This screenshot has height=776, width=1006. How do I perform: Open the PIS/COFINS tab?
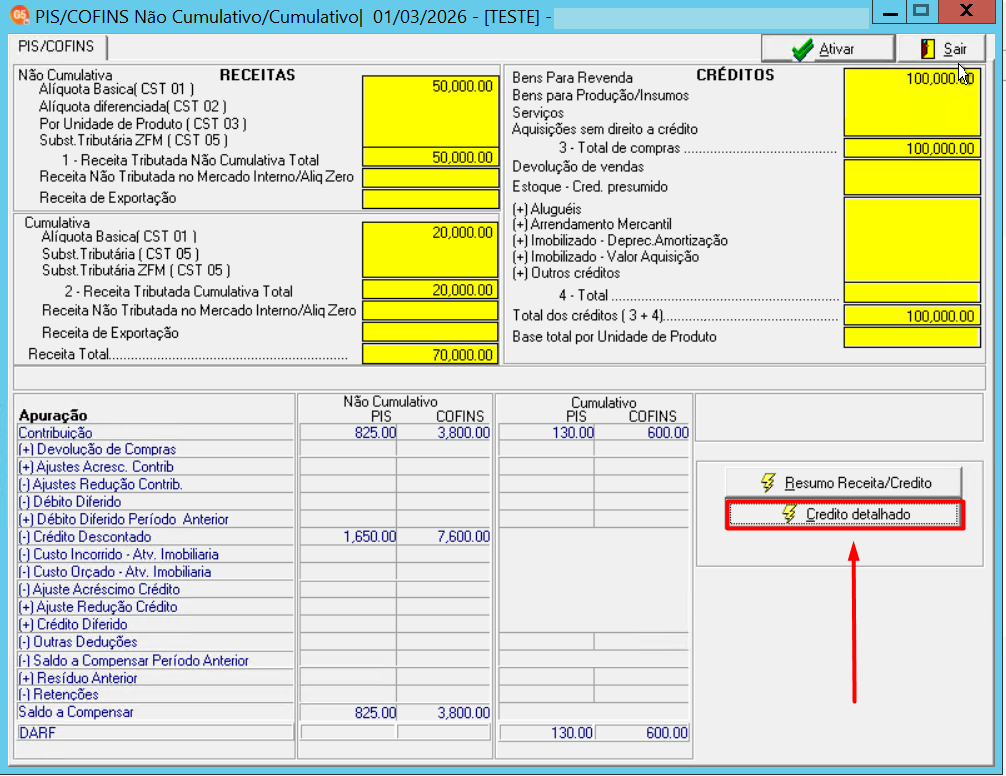pyautogui.click(x=56, y=47)
